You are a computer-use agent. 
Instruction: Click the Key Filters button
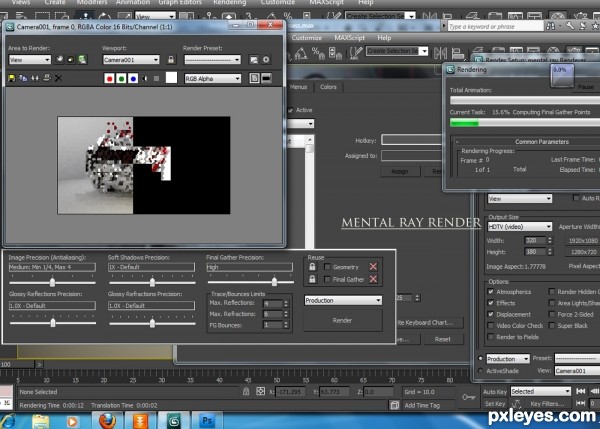(x=547, y=403)
